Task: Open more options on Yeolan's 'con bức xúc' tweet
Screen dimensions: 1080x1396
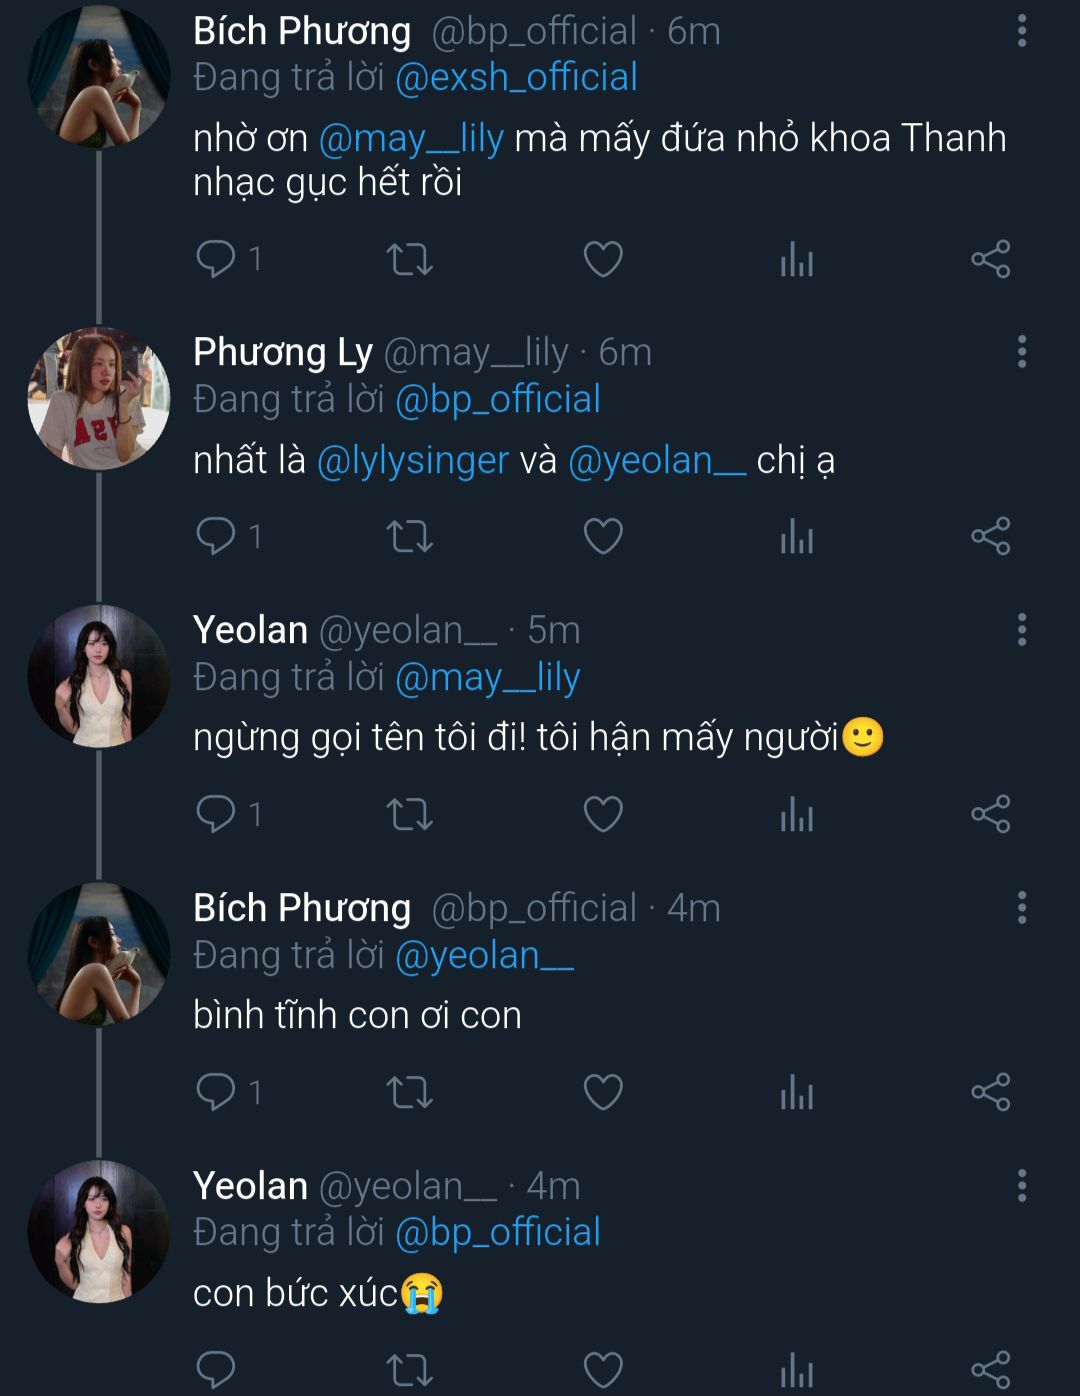Action: pos(1021,1186)
